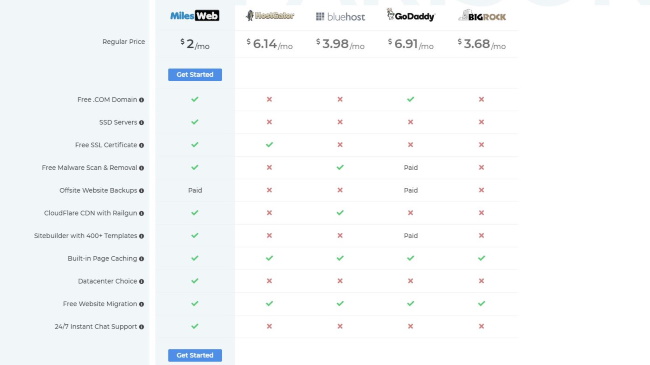
Task: Click the MilesWeb logo
Action: (194, 16)
